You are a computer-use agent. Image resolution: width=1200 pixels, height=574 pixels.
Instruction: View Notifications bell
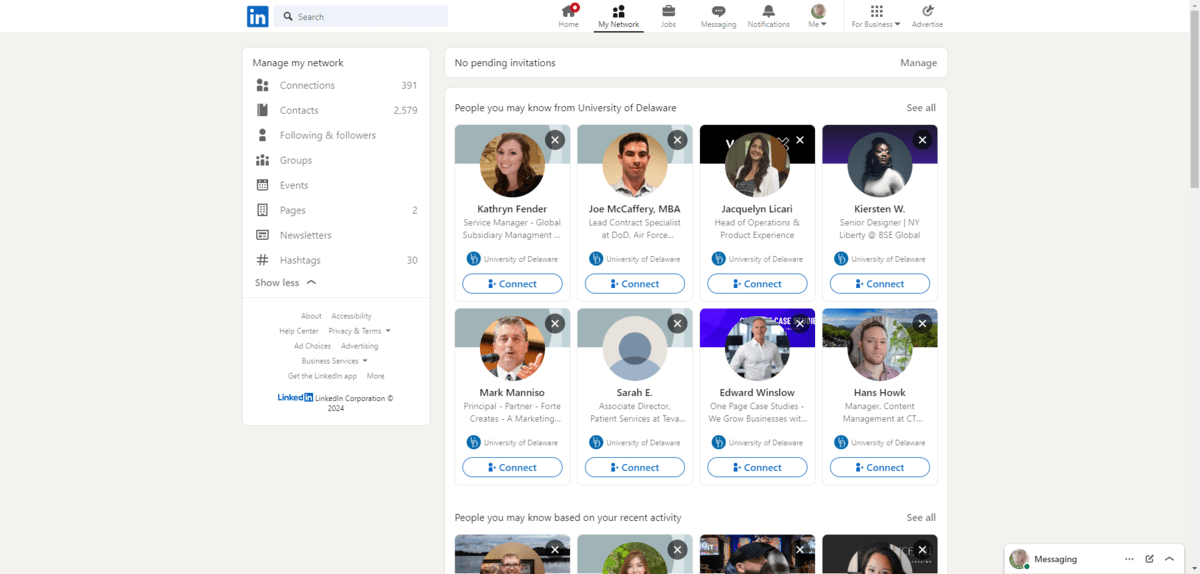click(768, 16)
